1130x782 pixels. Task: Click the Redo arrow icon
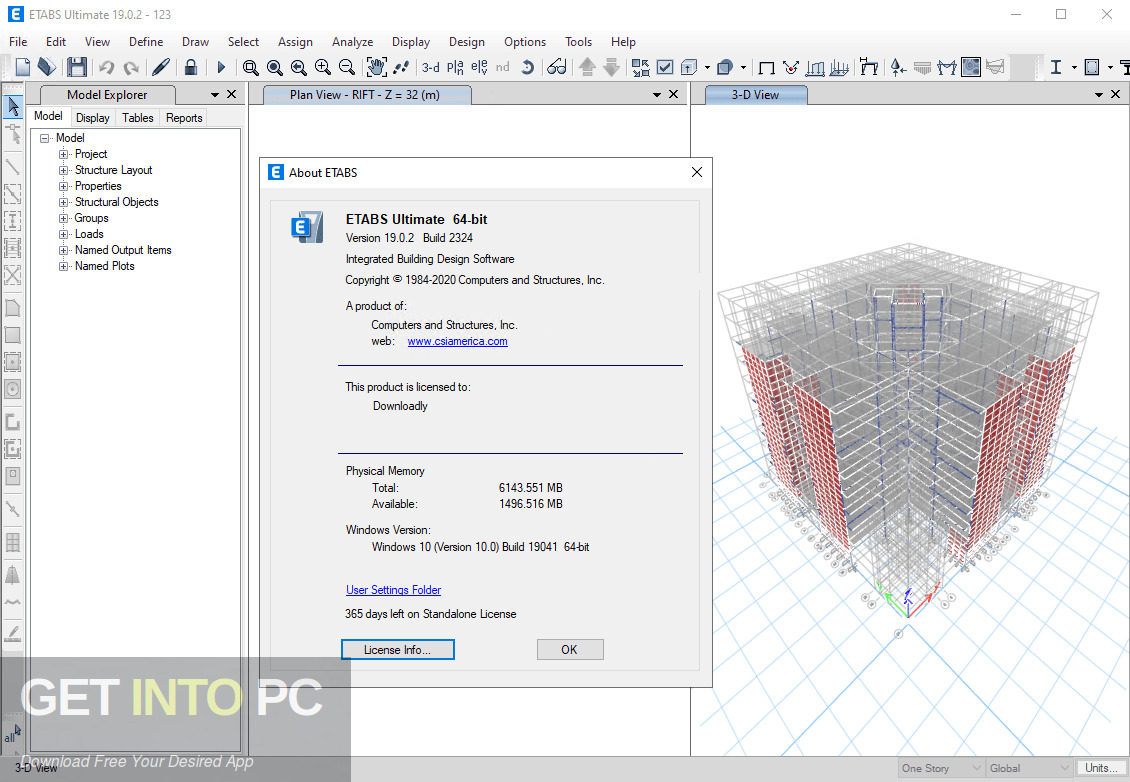point(130,67)
